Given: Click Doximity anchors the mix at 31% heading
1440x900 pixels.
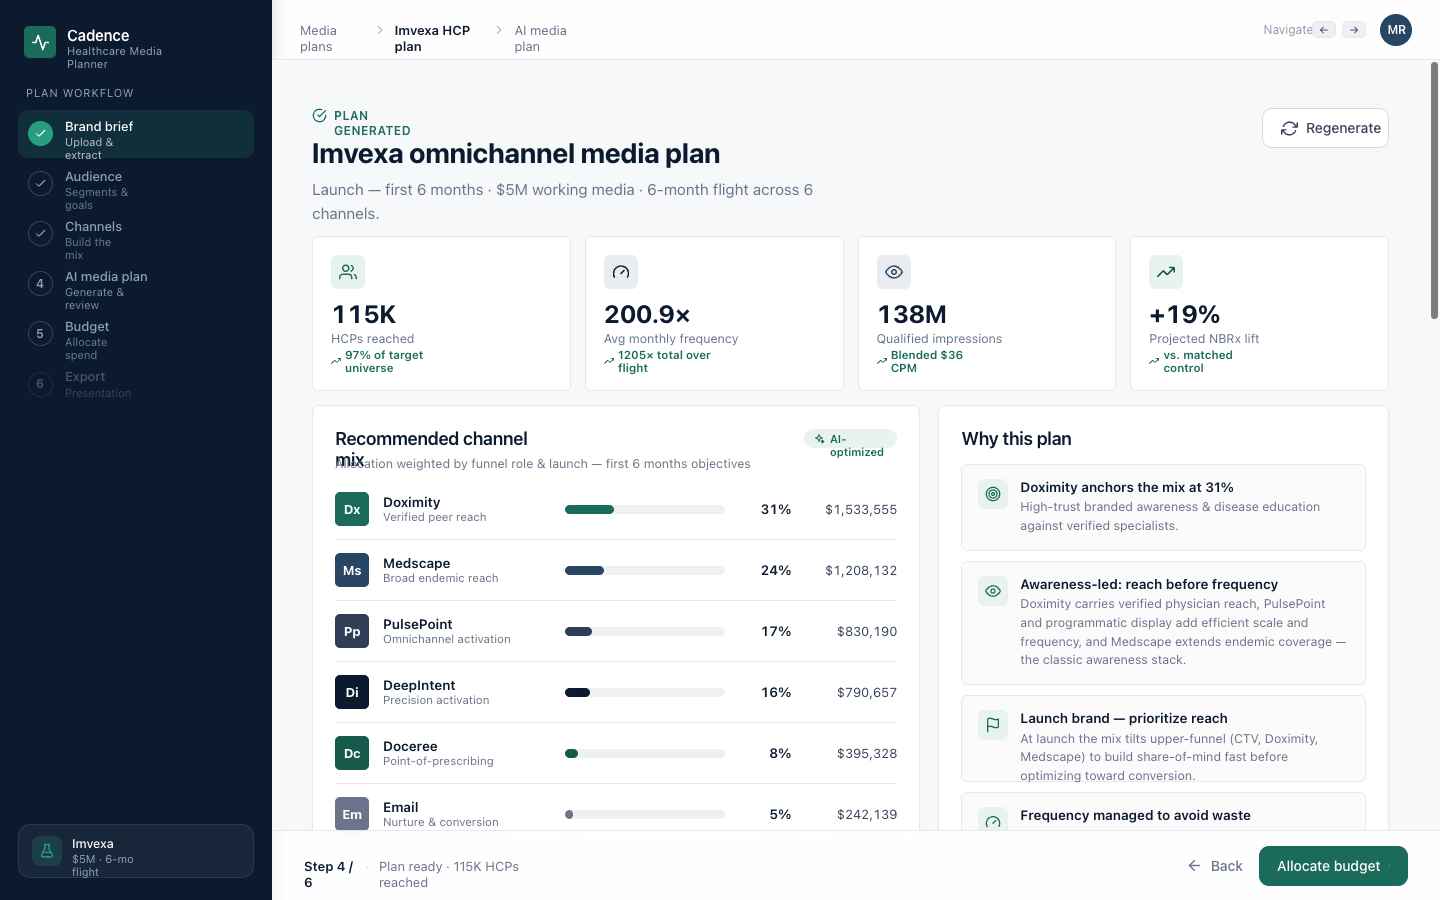Looking at the screenshot, I should [x=1127, y=488].
